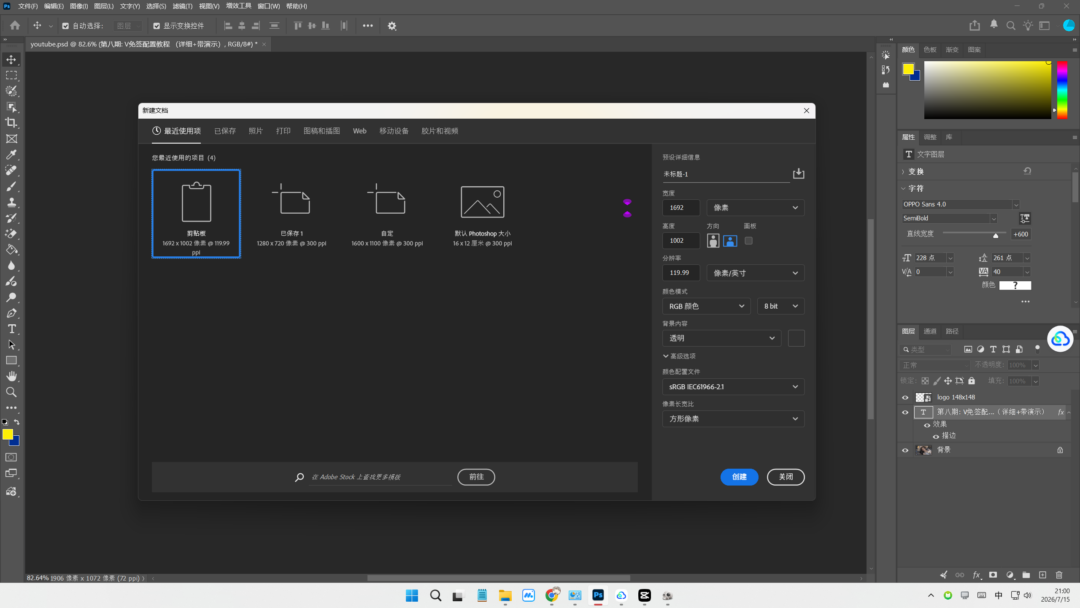This screenshot has width=1080, height=608.
Task: Choose portrait orientation icon in dialog
Action: [713, 240]
